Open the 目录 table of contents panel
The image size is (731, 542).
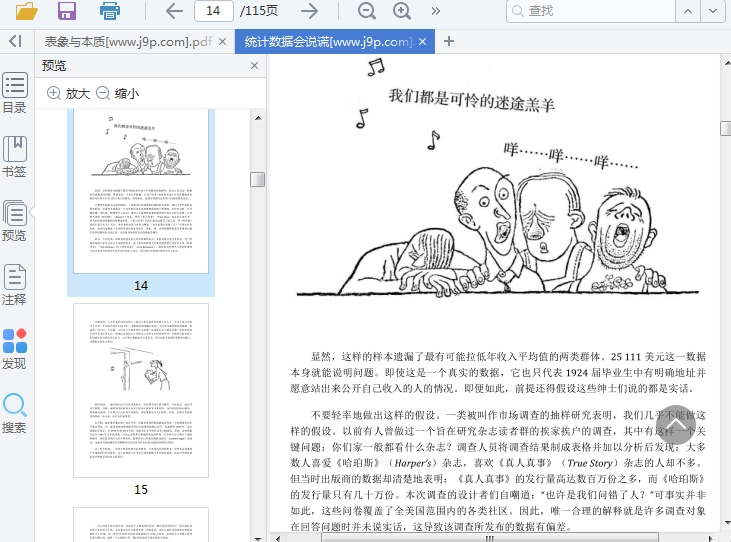click(14, 93)
